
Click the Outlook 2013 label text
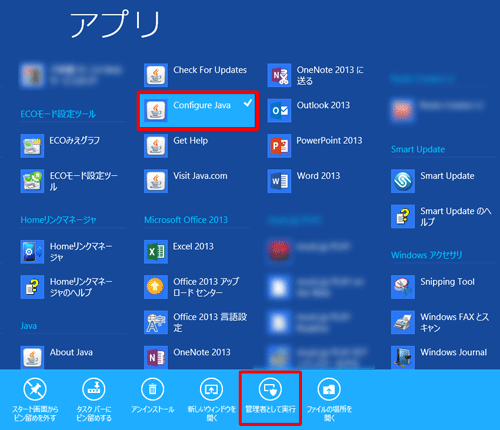(323, 105)
